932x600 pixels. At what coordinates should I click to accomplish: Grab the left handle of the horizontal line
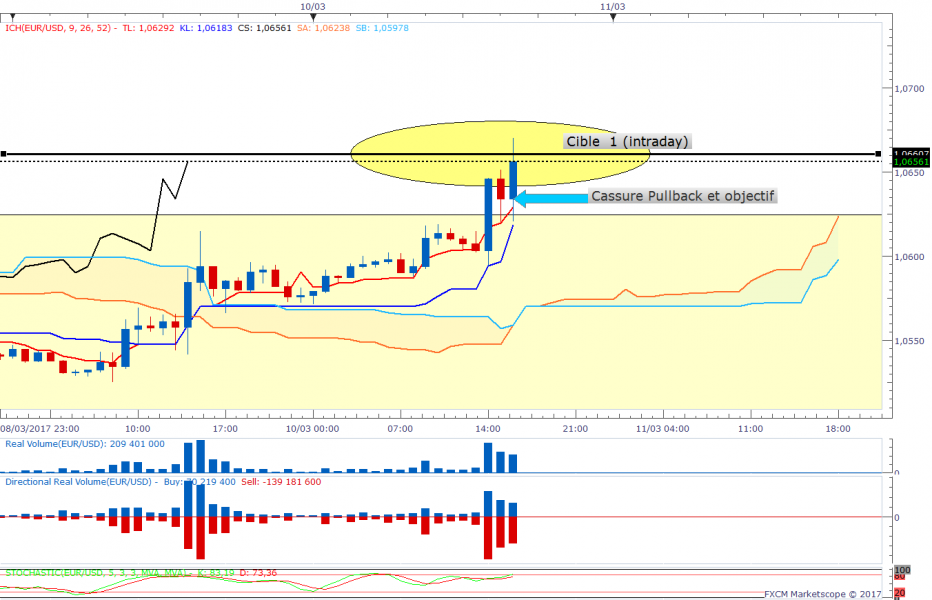point(4,154)
